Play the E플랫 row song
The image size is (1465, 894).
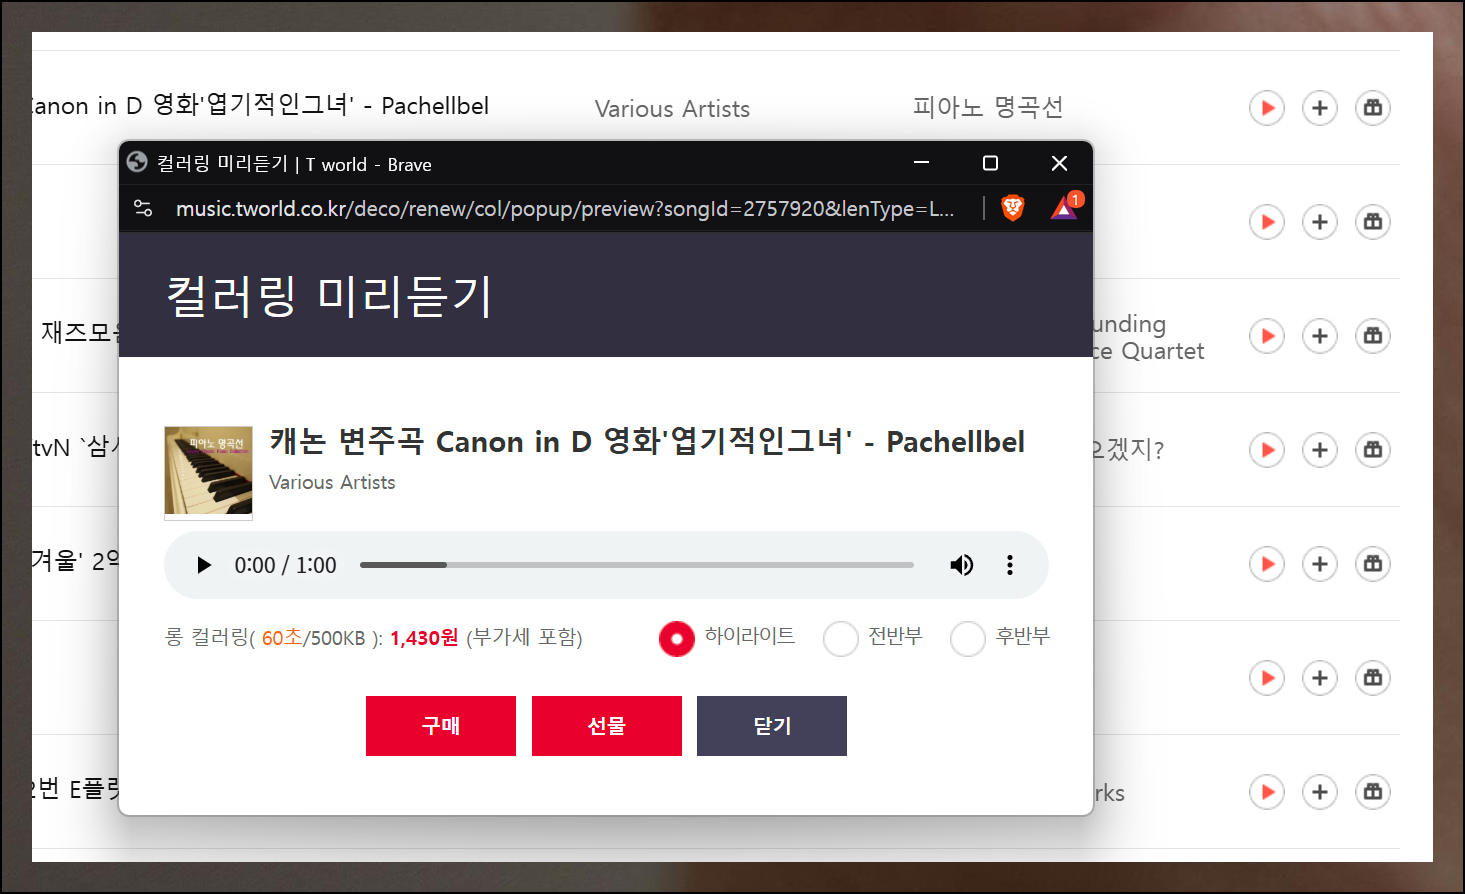tap(1267, 791)
